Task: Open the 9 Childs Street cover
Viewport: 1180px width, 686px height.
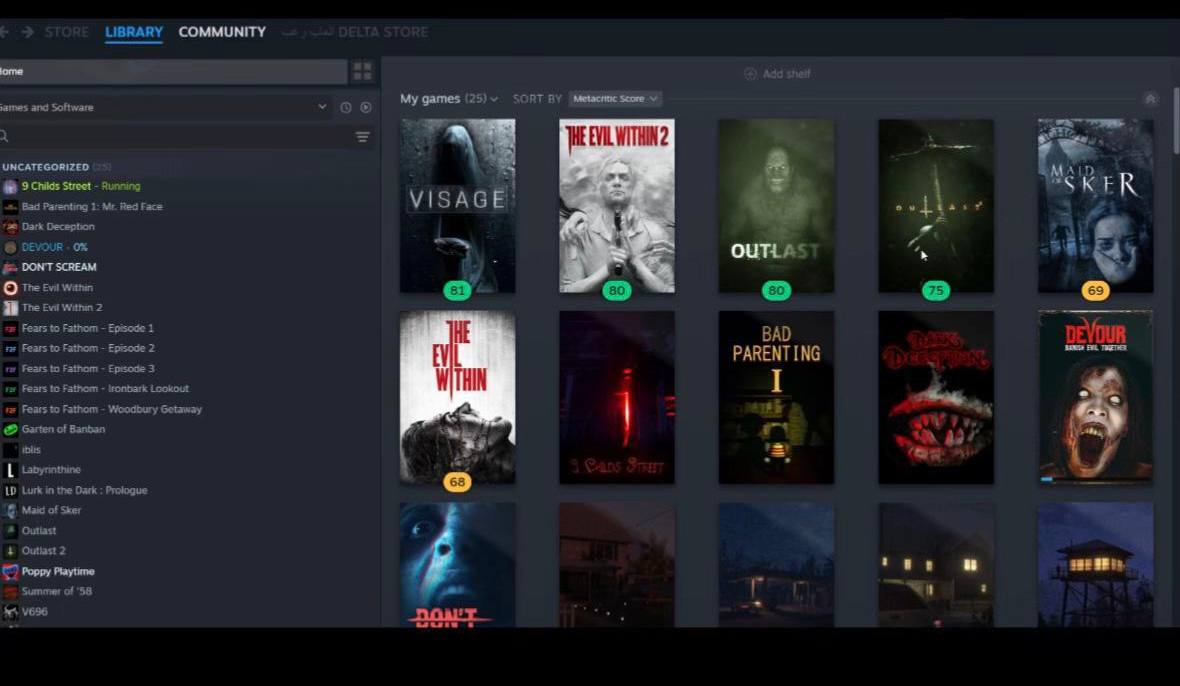Action: [x=617, y=397]
